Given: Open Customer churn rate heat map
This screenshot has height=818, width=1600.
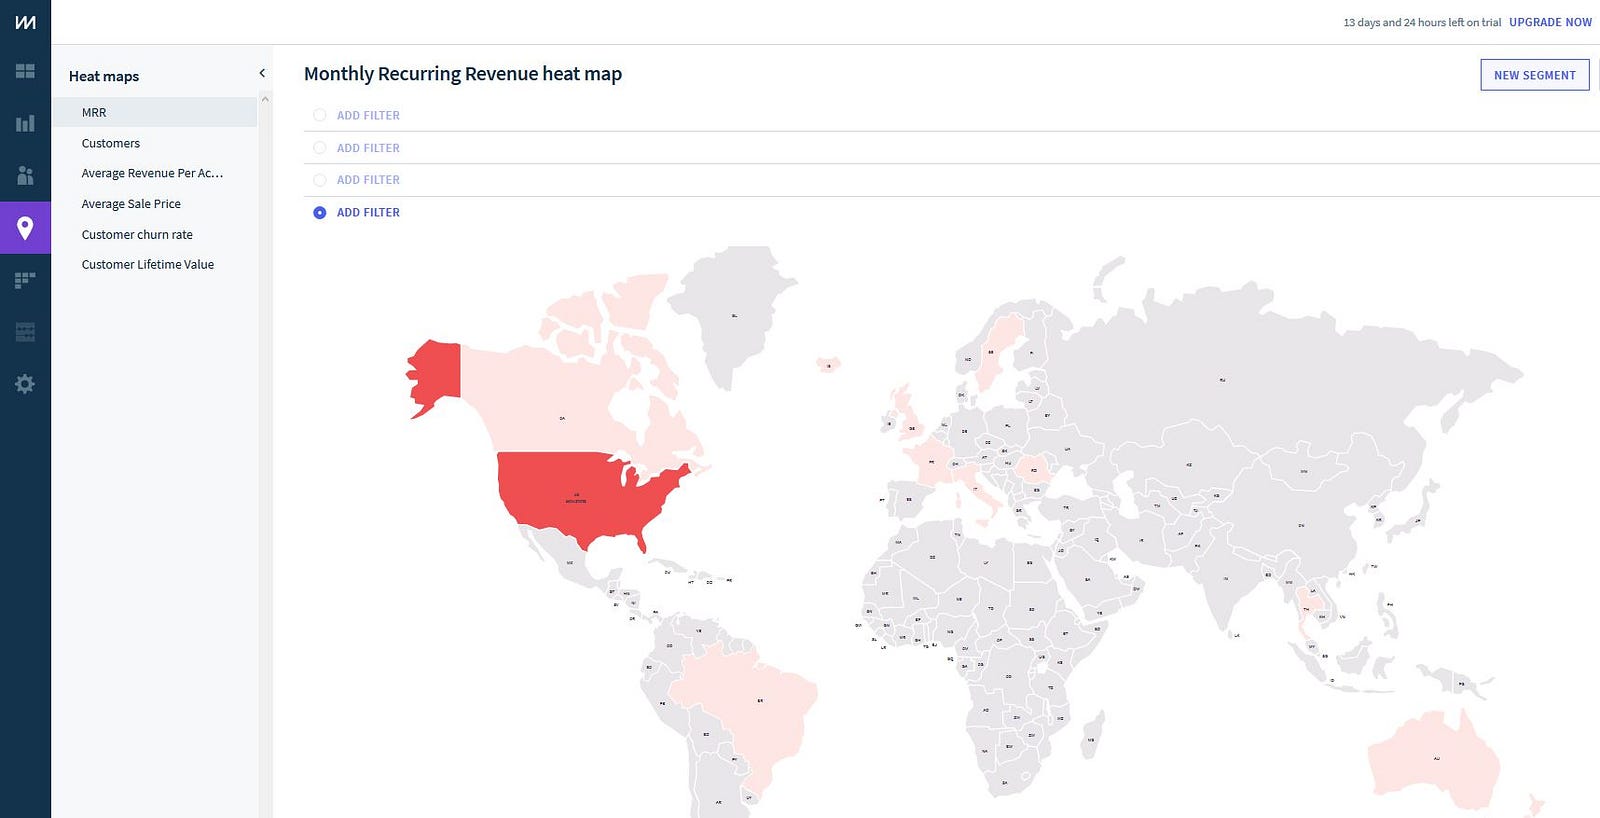Looking at the screenshot, I should (137, 234).
